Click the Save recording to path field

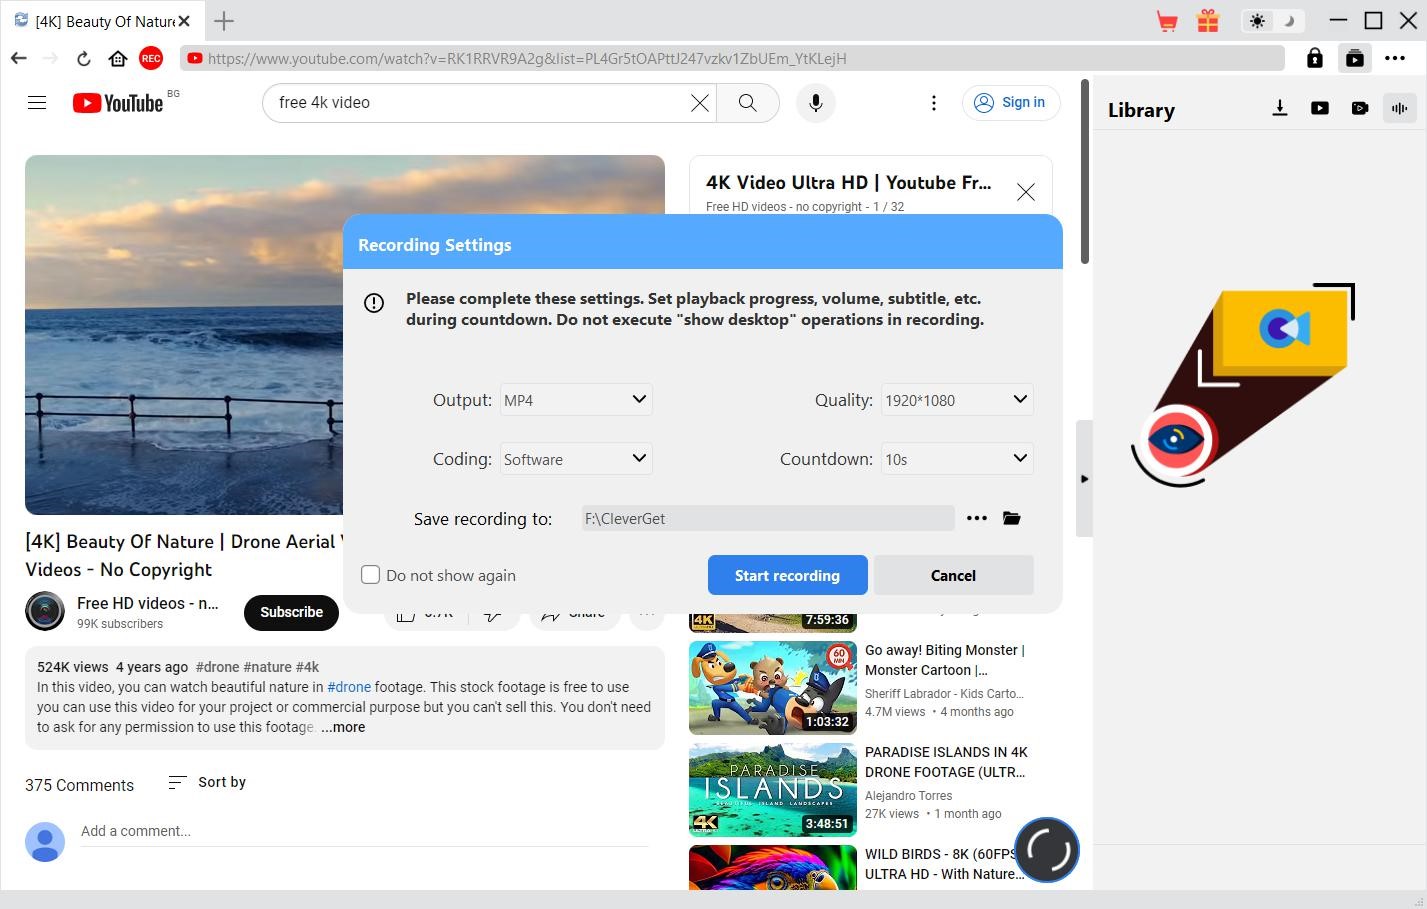click(x=767, y=518)
